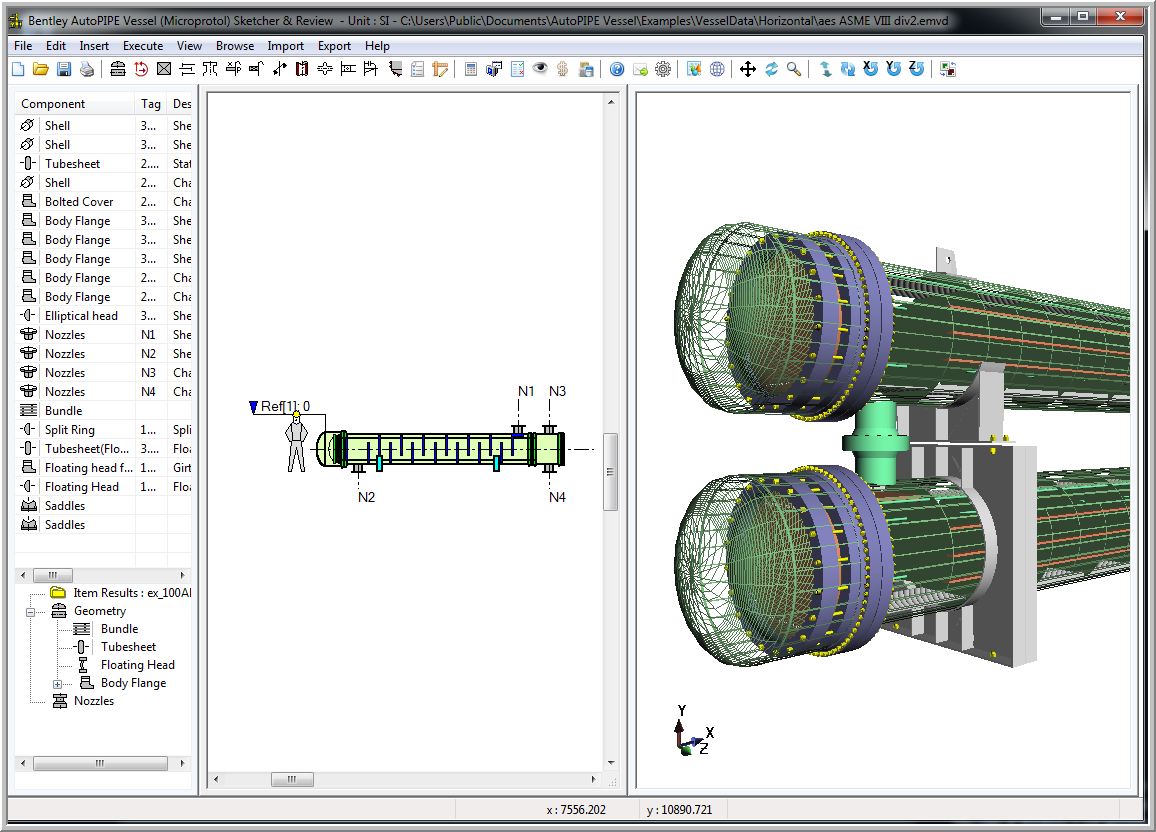Select the Nozzles N1 row
This screenshot has width=1156, height=832.
coord(103,335)
